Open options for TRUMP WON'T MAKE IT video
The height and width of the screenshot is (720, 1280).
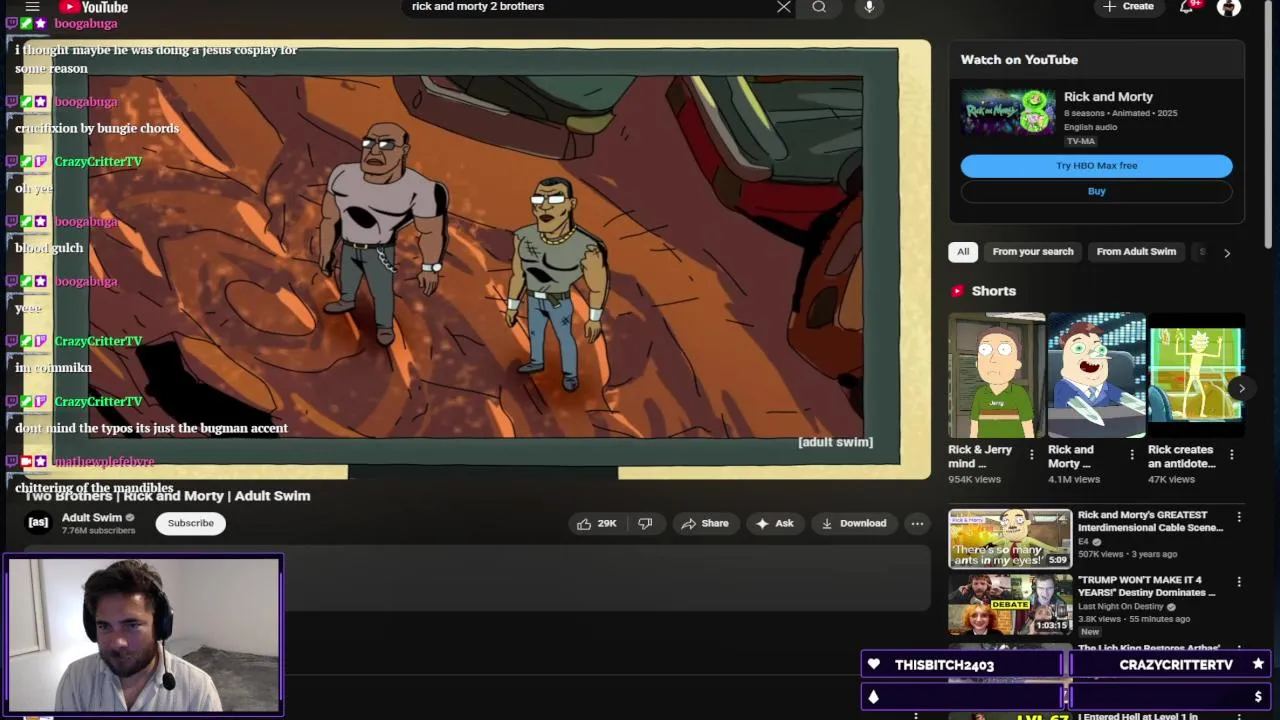pyautogui.click(x=1239, y=582)
